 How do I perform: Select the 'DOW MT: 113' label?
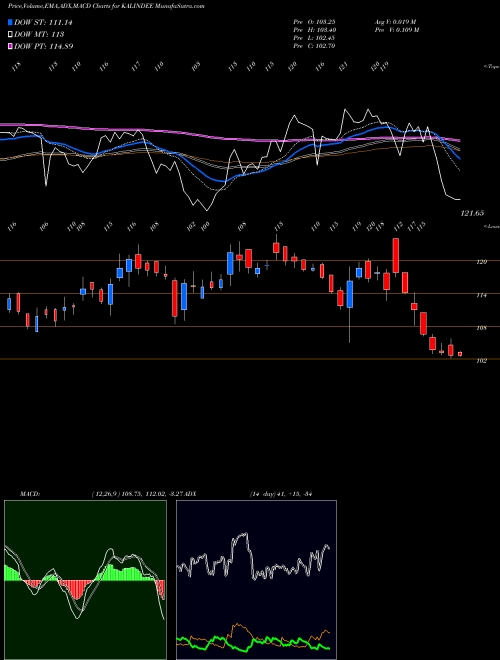(39, 34)
